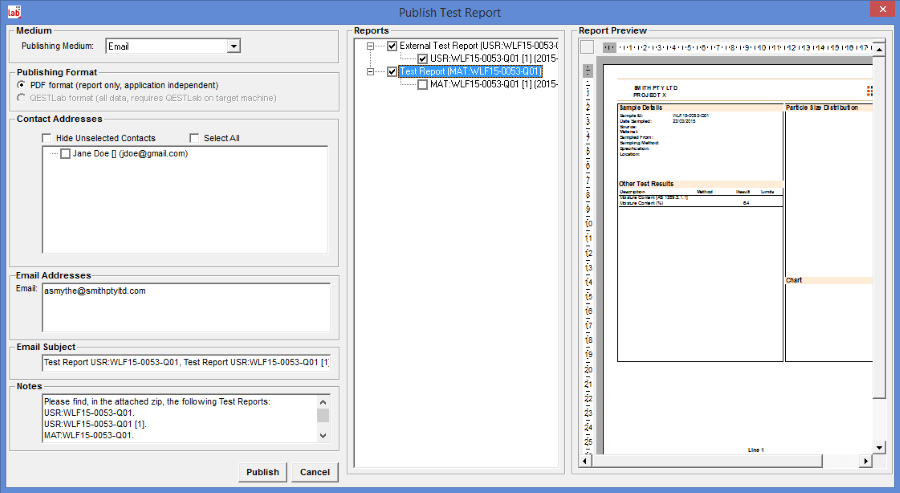Check the MAT:WLF15-0053-Q01 [1] report checkbox
The width and height of the screenshot is (900, 493).
coord(422,85)
